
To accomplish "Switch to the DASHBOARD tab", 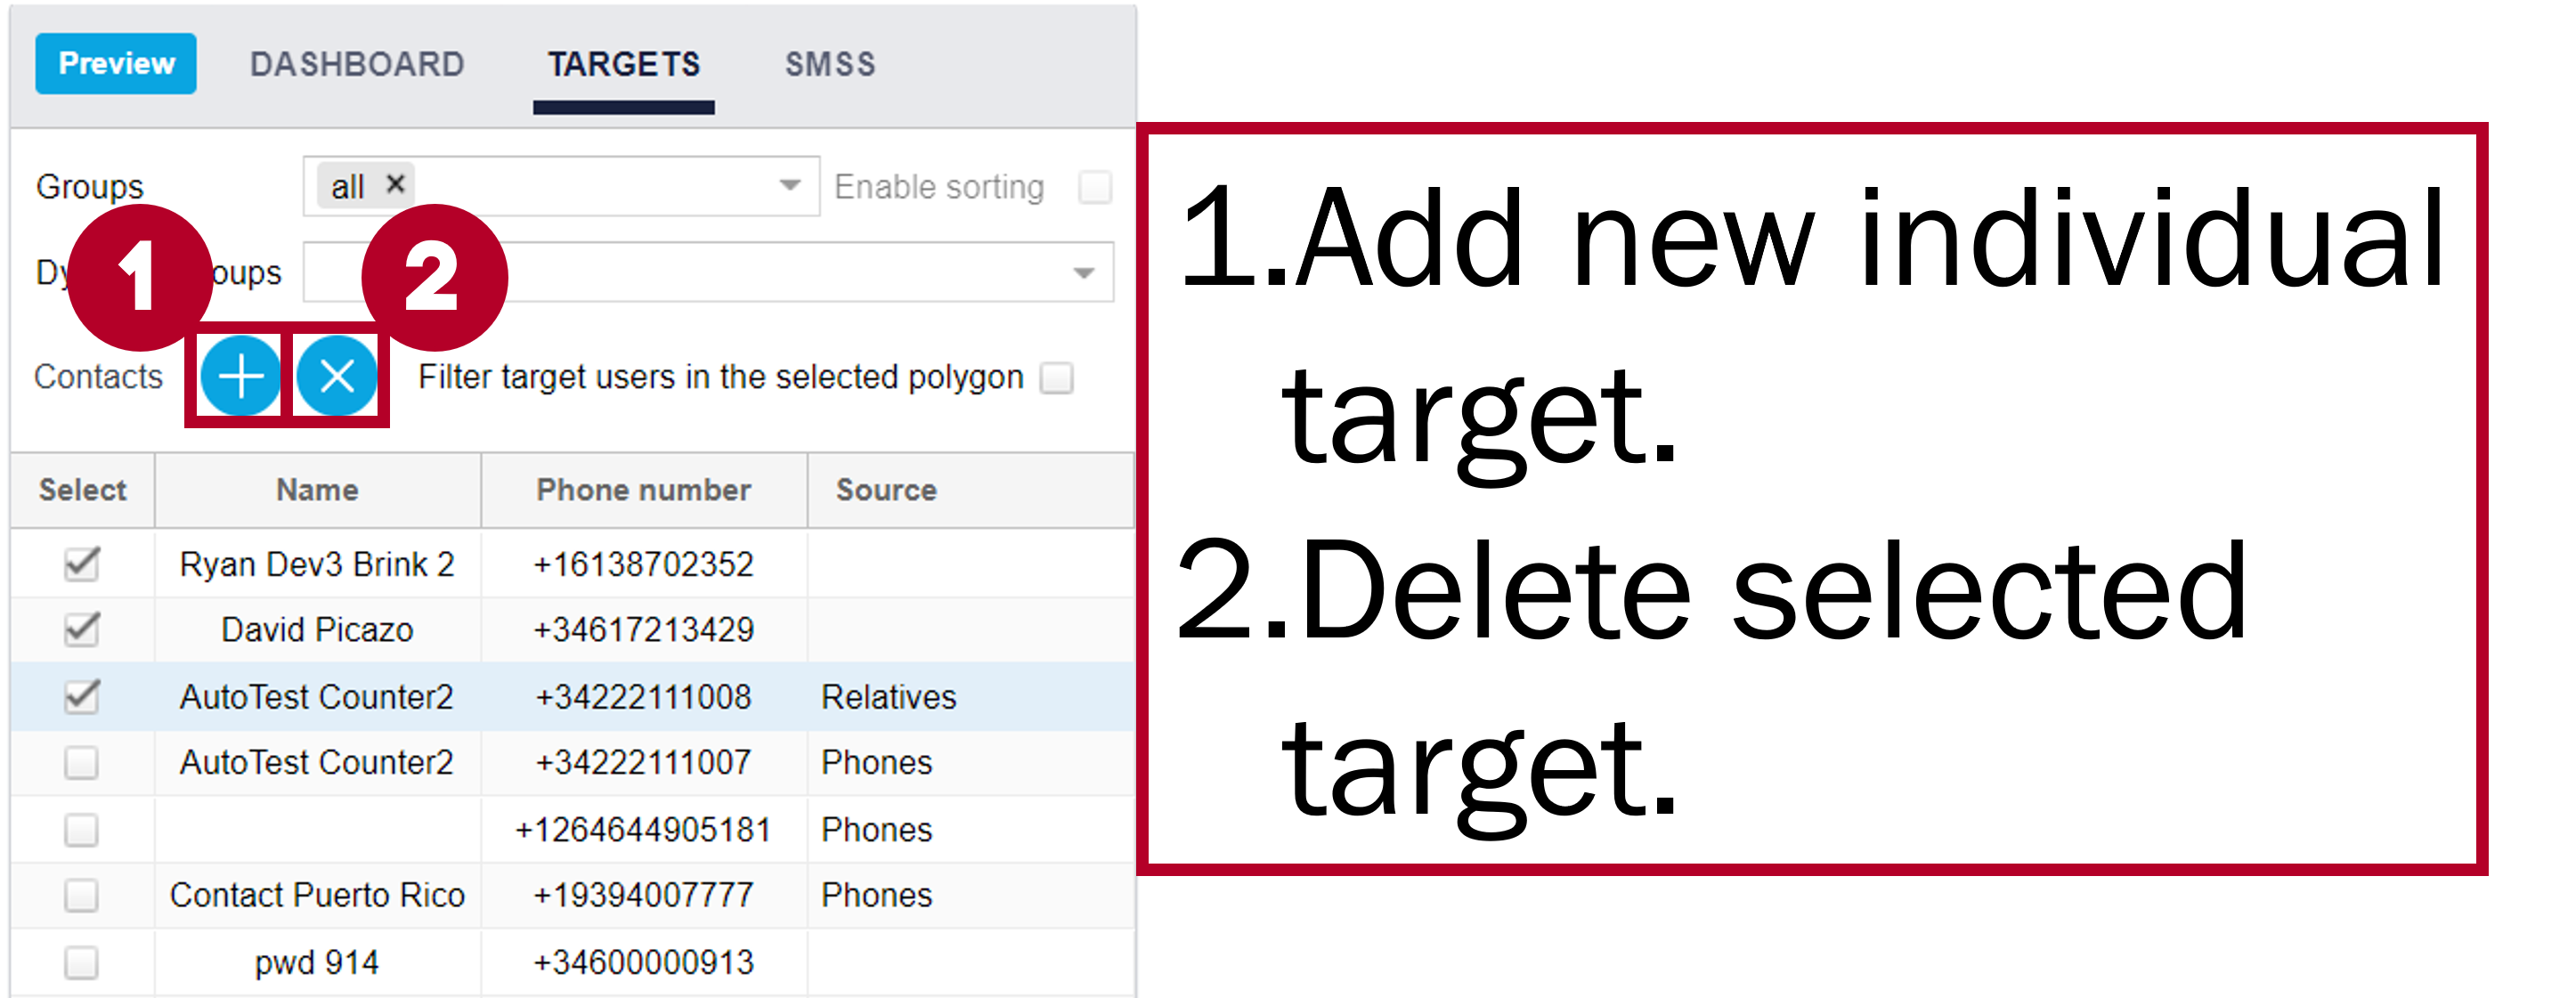I will click(x=357, y=64).
